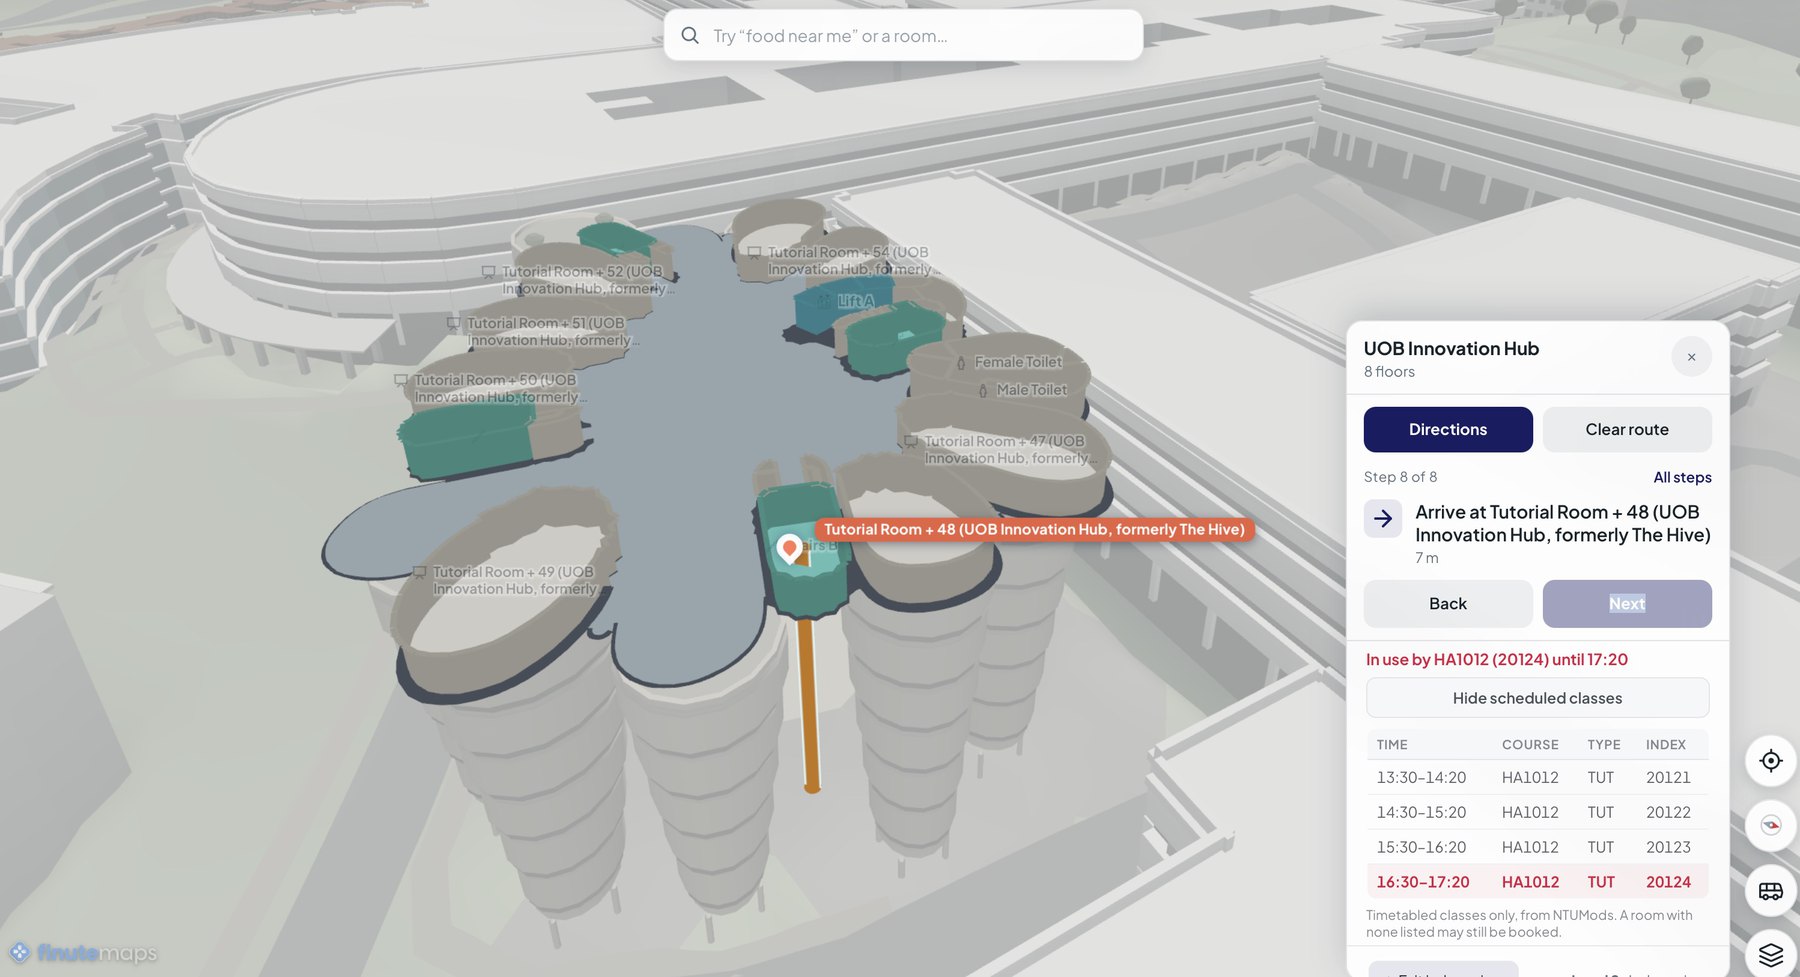
Task: Select Tutorial Room + 49 map label
Action: [506, 580]
